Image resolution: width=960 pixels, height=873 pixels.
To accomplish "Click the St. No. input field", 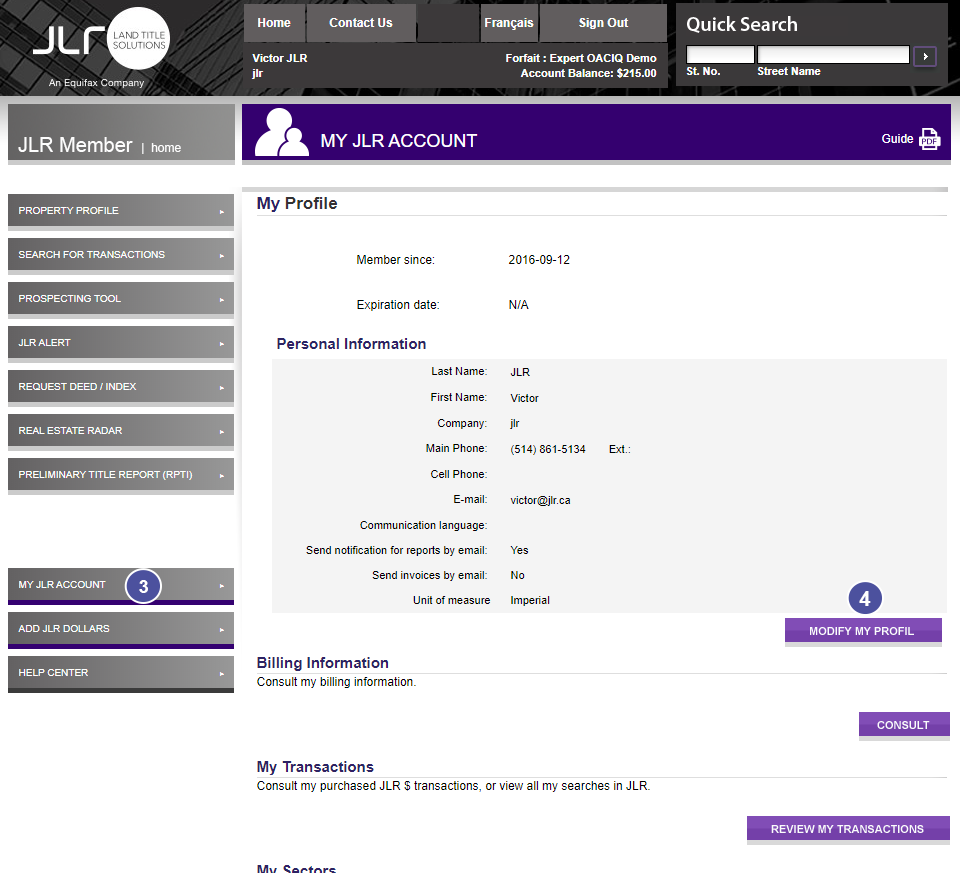I will pos(720,55).
